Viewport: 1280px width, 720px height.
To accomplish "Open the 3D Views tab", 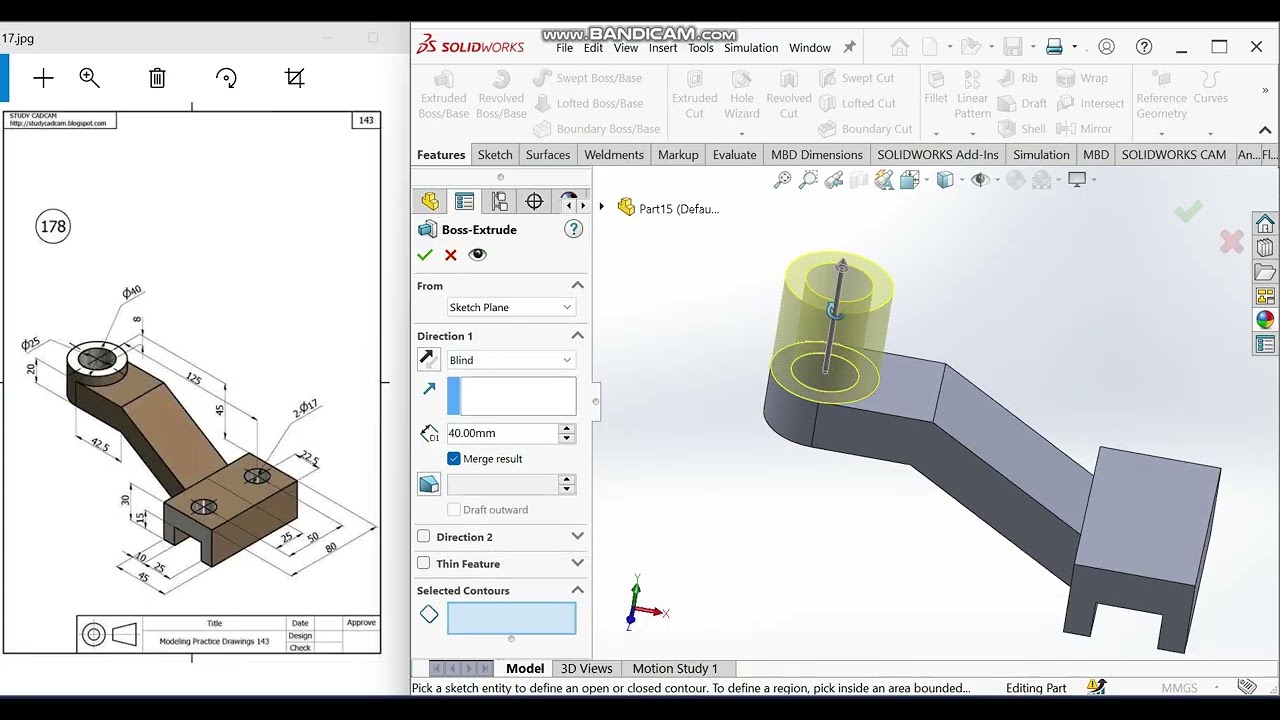I will coord(586,669).
